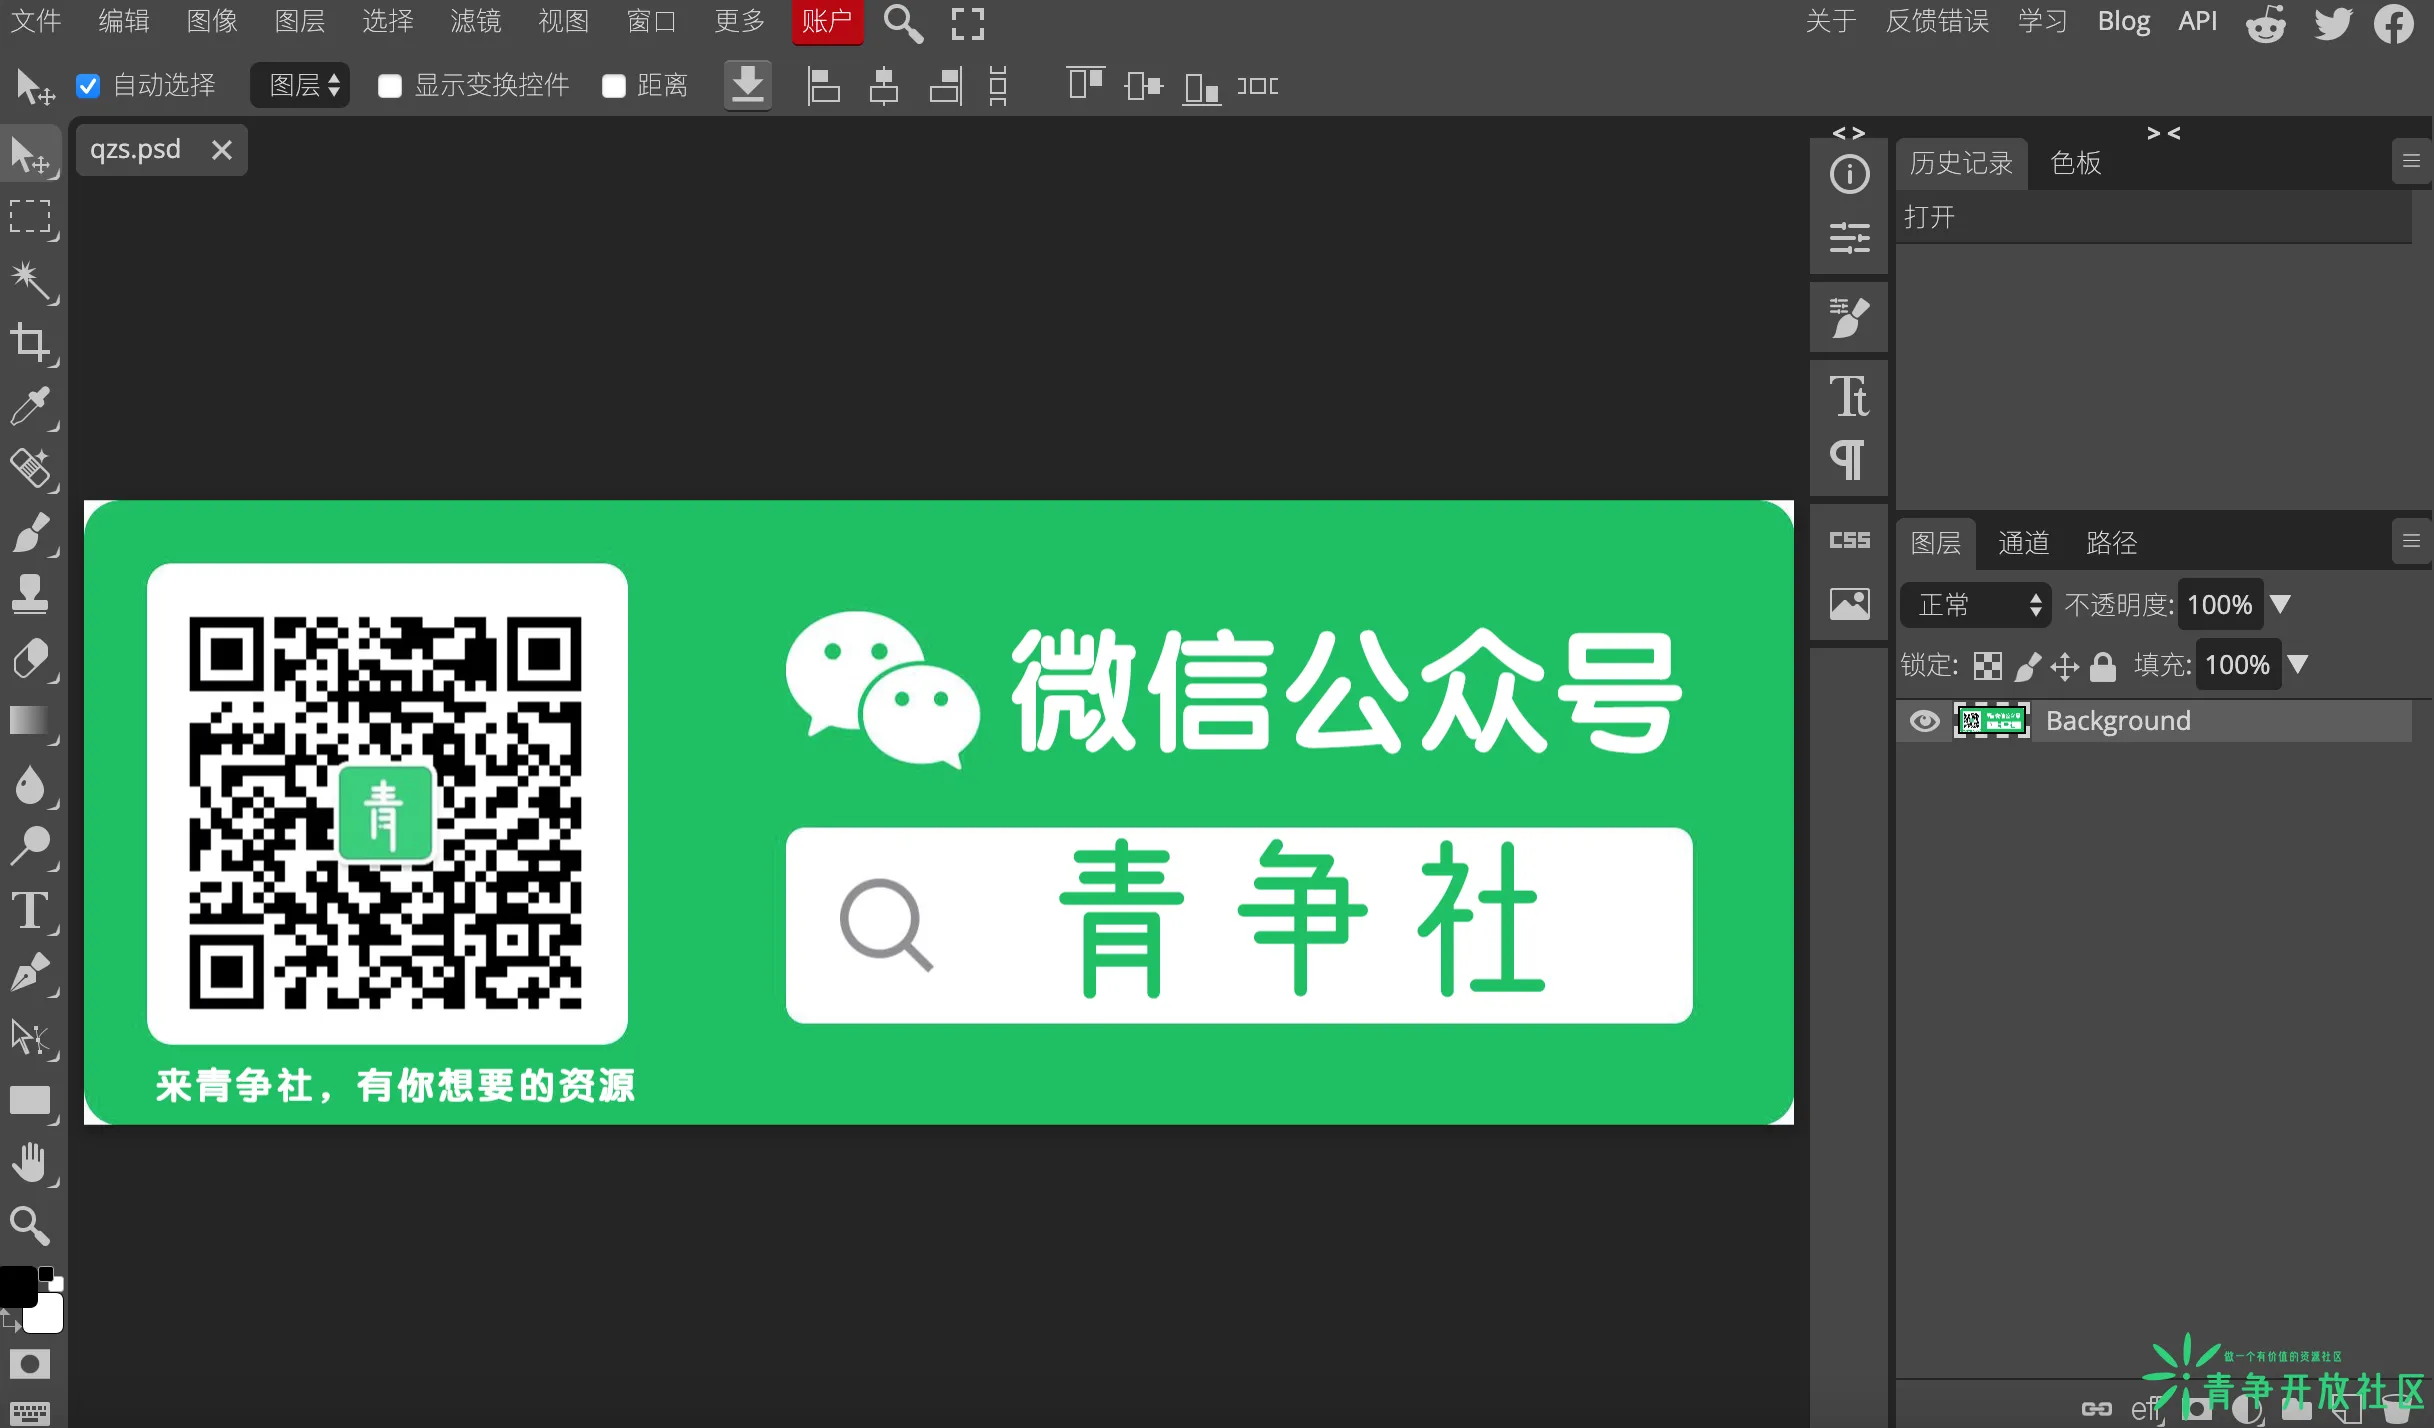Click the download export icon
The image size is (2434, 1428).
[x=747, y=85]
